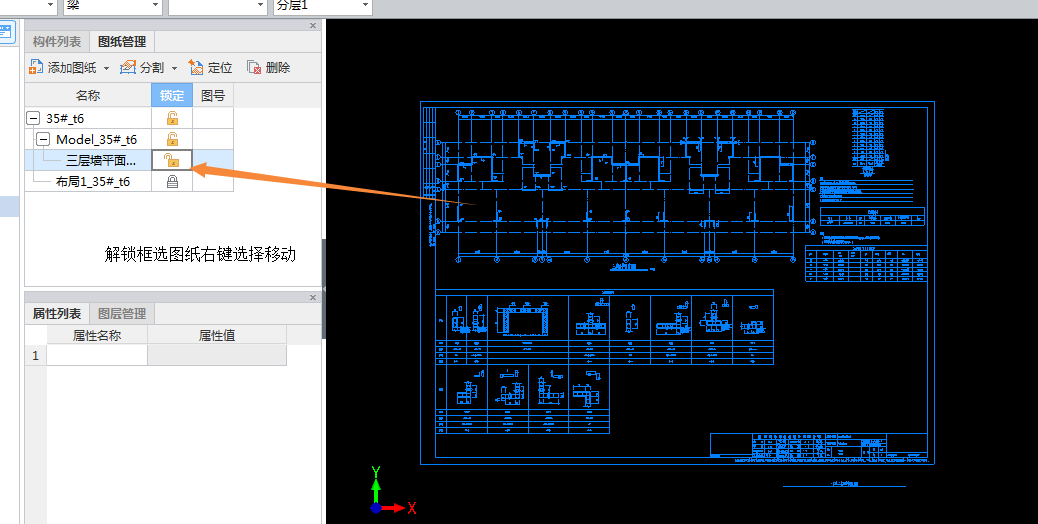The width and height of the screenshot is (1038, 524).
Task: Unlock the 布局1_35#_t6 drawing
Action: [x=172, y=181]
